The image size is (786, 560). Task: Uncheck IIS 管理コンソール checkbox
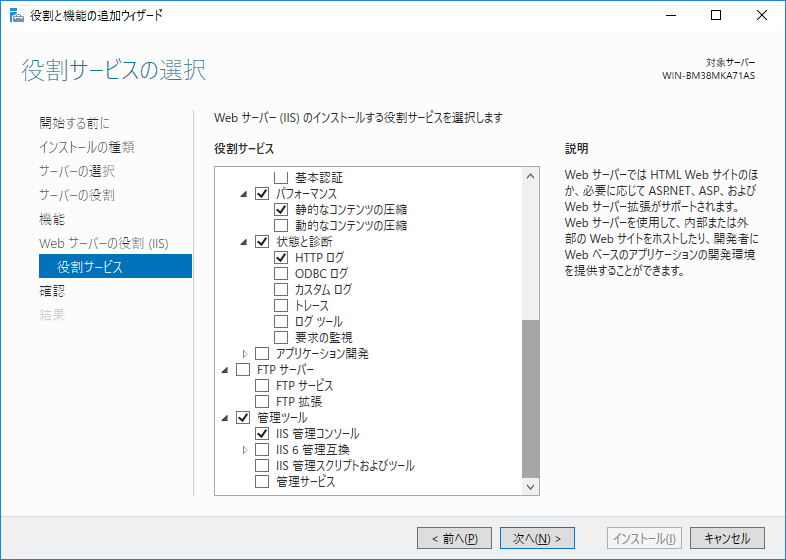click(262, 434)
